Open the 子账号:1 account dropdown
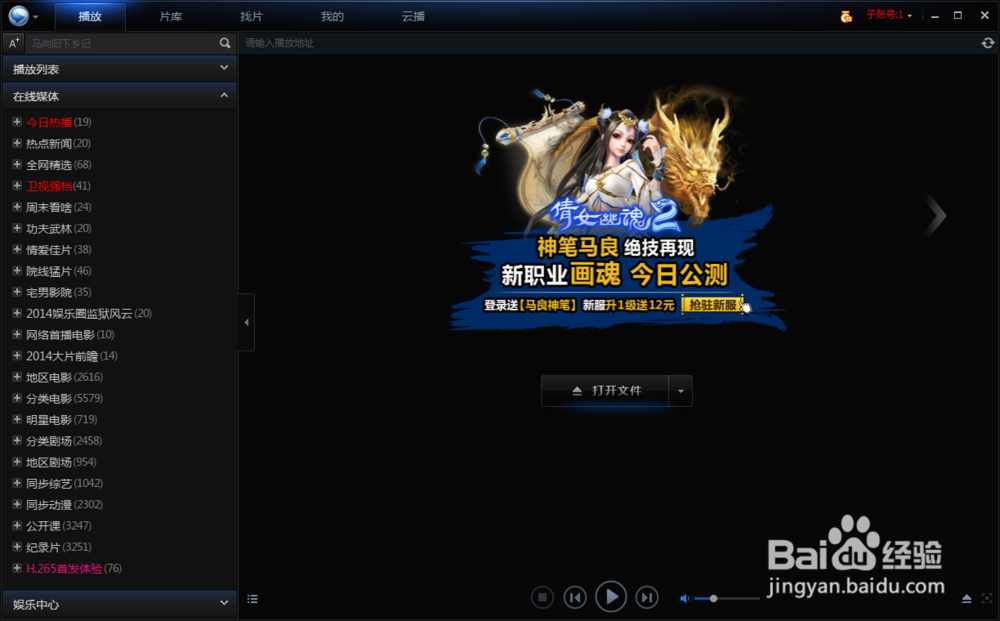The width and height of the screenshot is (1000, 621). [890, 15]
